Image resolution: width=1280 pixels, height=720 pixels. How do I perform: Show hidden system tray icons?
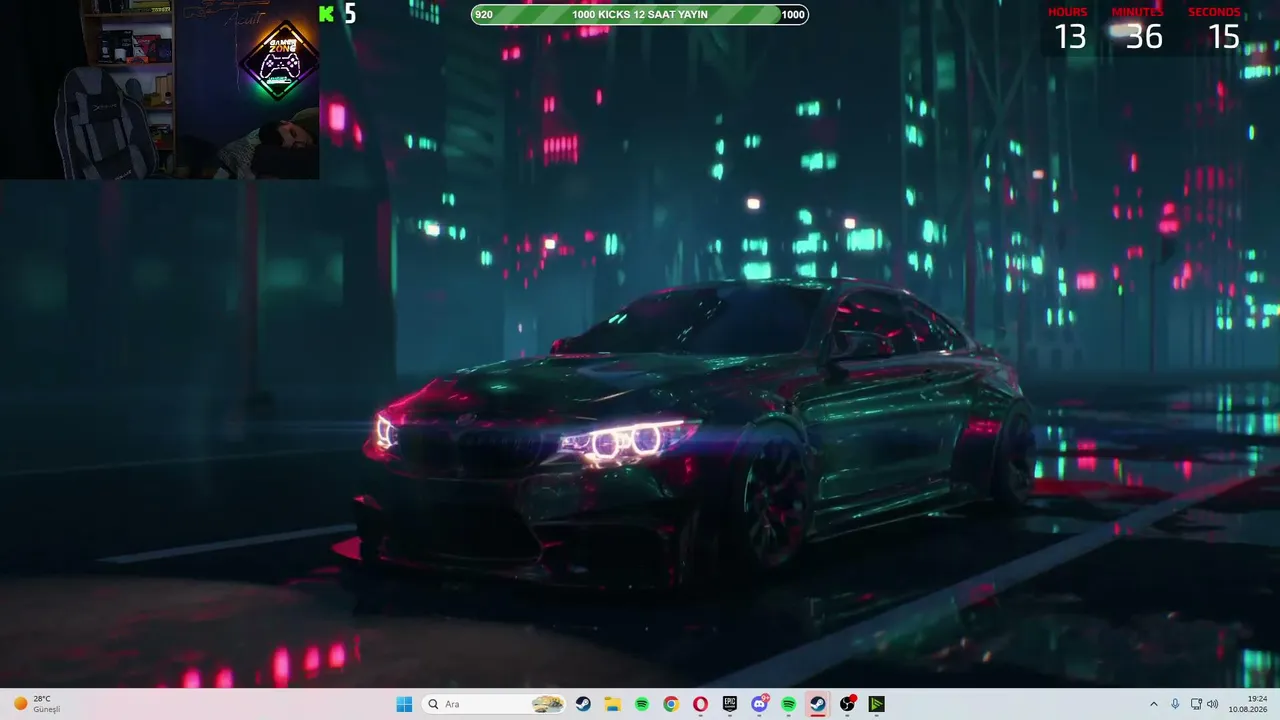click(1153, 704)
